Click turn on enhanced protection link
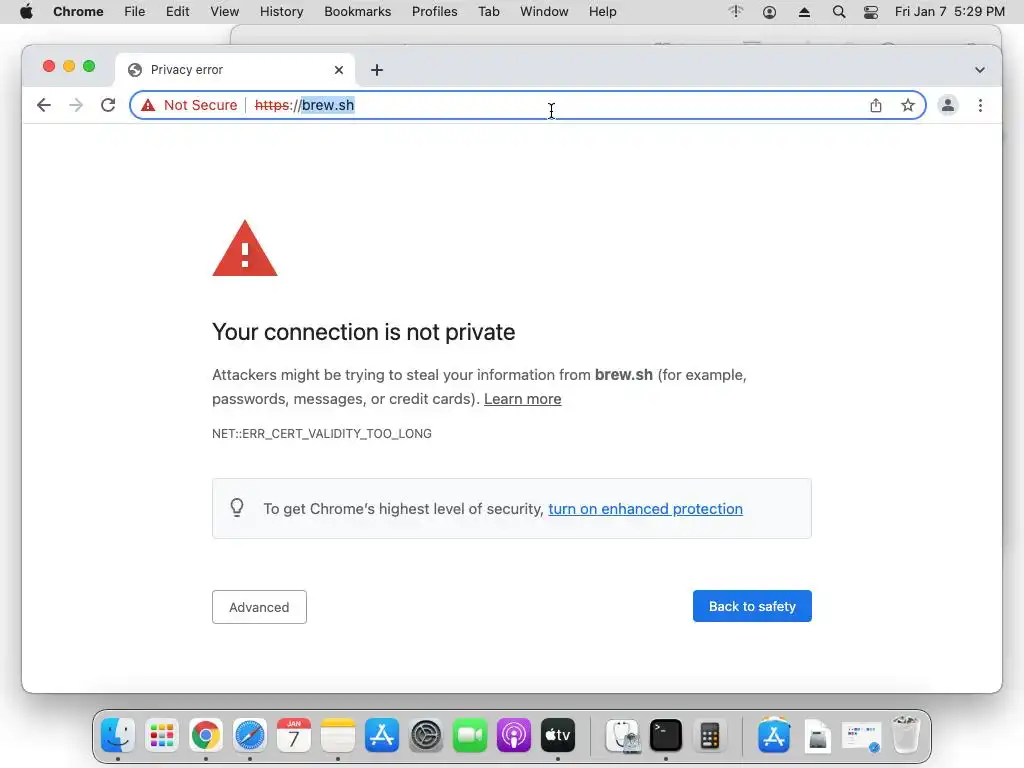Image resolution: width=1024 pixels, height=768 pixels. click(x=645, y=509)
